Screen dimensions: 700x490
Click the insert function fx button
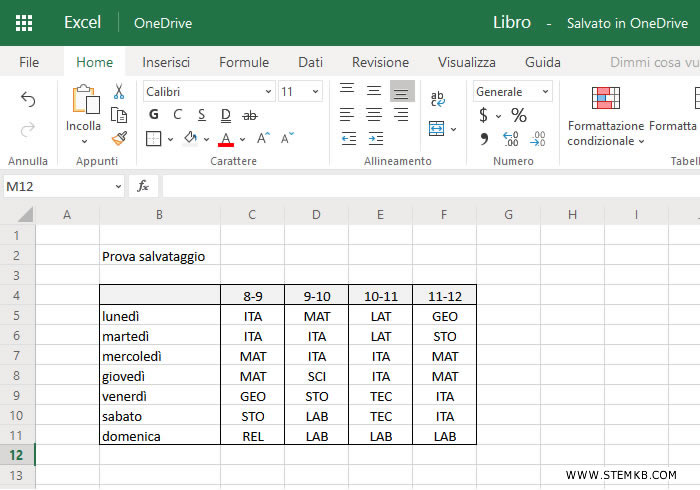pyautogui.click(x=143, y=186)
